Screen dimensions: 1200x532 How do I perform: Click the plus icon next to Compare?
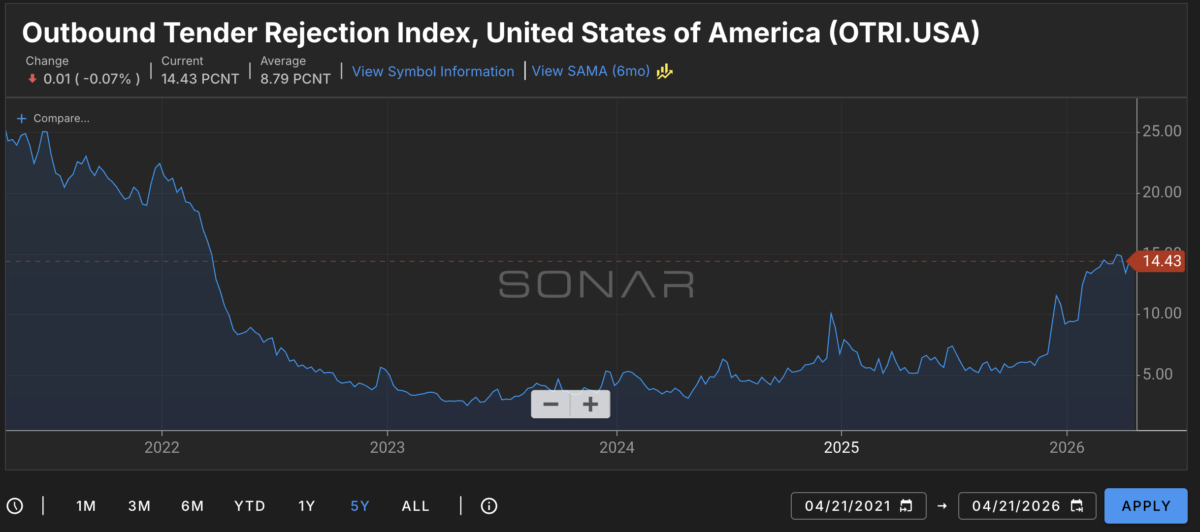(x=21, y=118)
